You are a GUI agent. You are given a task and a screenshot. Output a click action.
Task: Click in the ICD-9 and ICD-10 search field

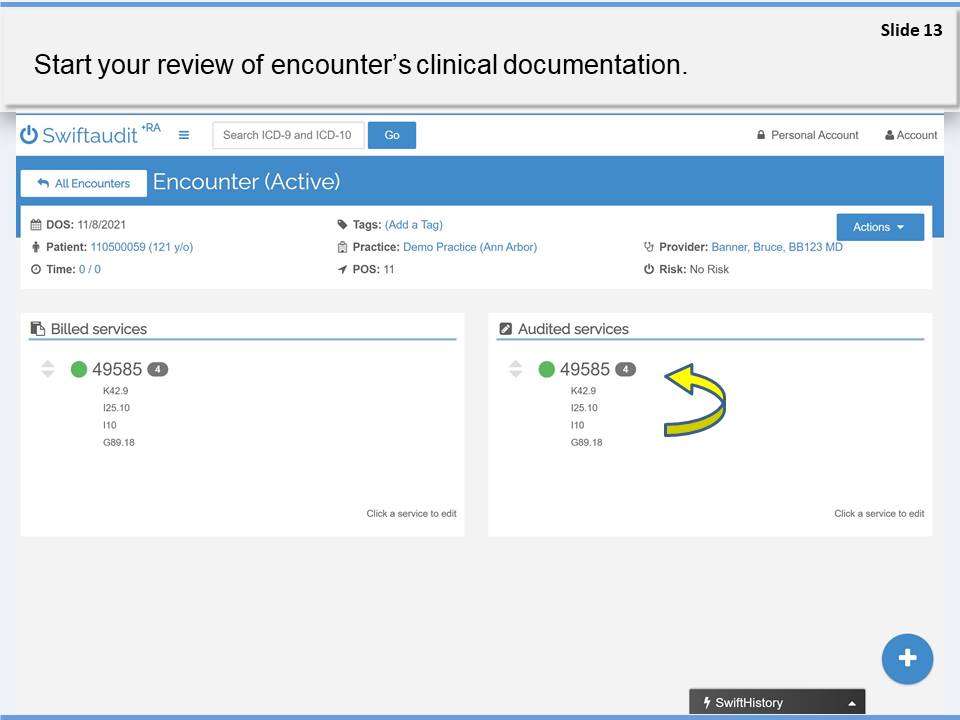point(288,135)
